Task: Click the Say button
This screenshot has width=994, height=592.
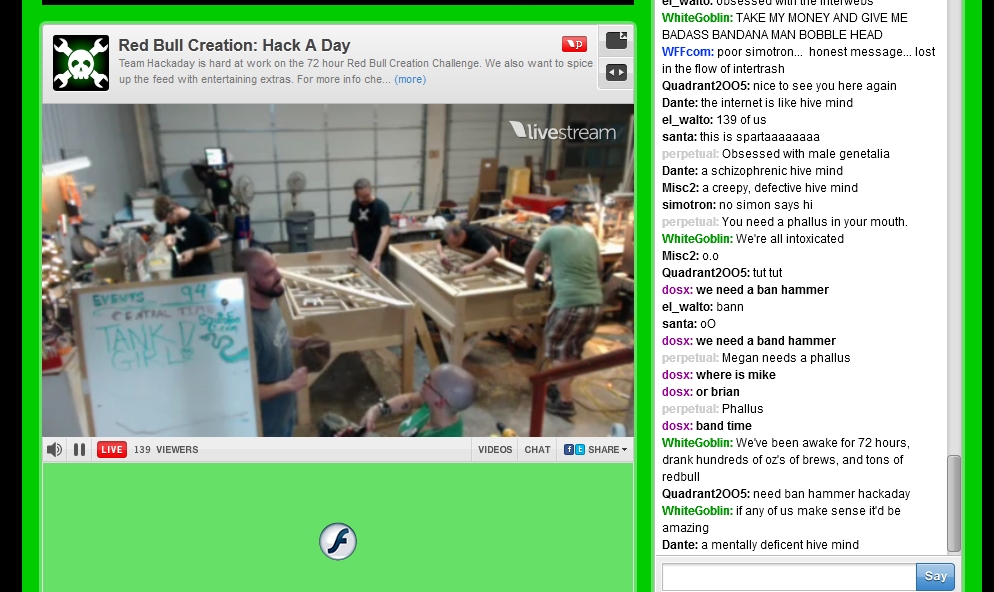Action: (x=935, y=576)
